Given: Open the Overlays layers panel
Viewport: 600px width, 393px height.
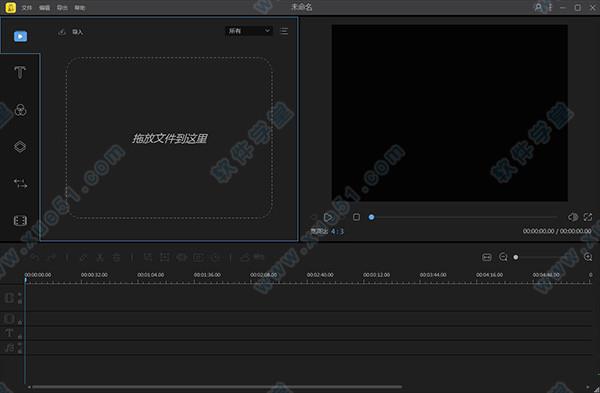Looking at the screenshot, I should coord(20,147).
